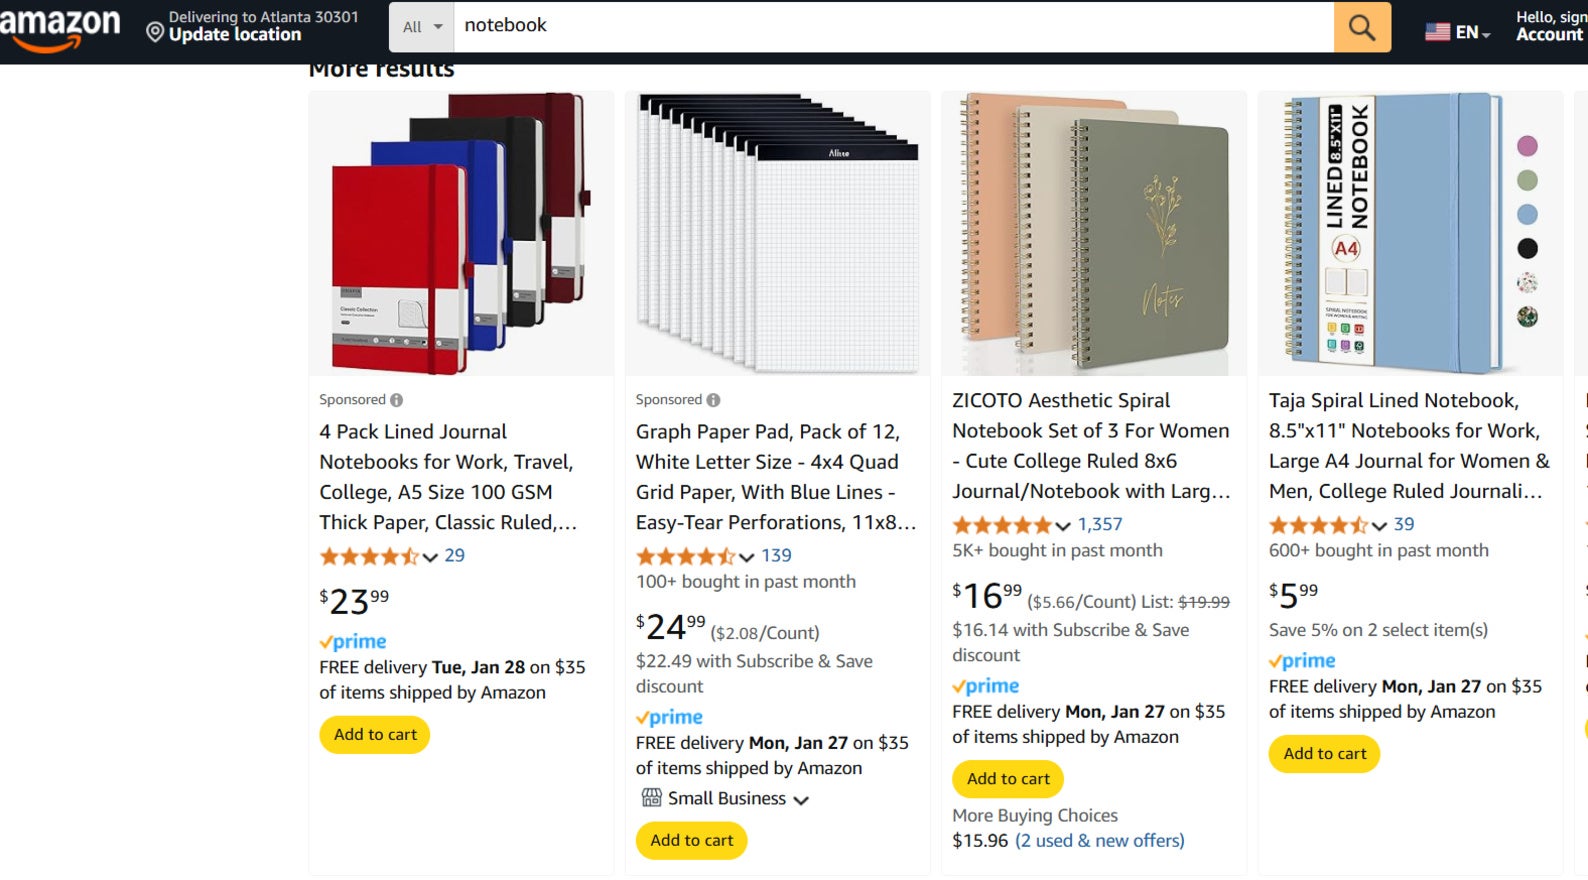Open the Taja Spiral Notebook product image

[x=1400, y=232]
